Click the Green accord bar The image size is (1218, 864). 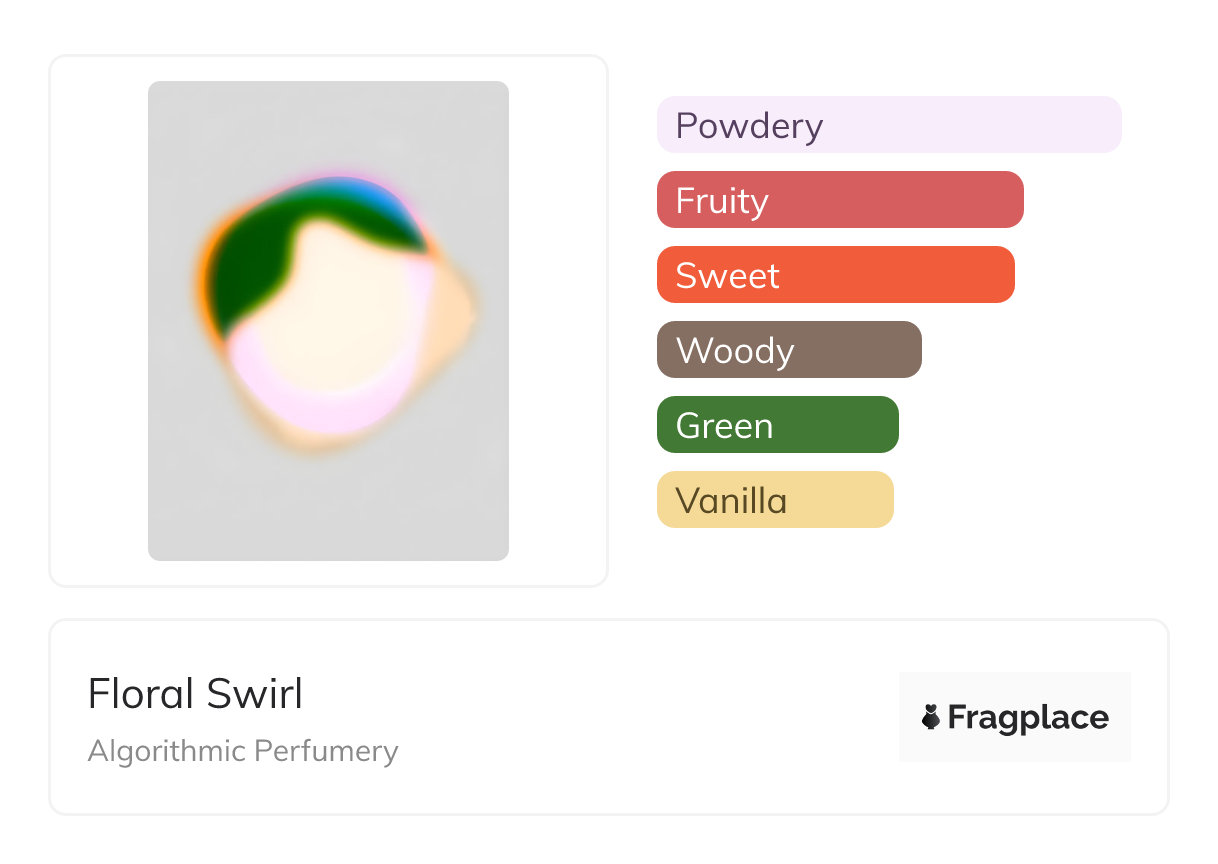(778, 425)
